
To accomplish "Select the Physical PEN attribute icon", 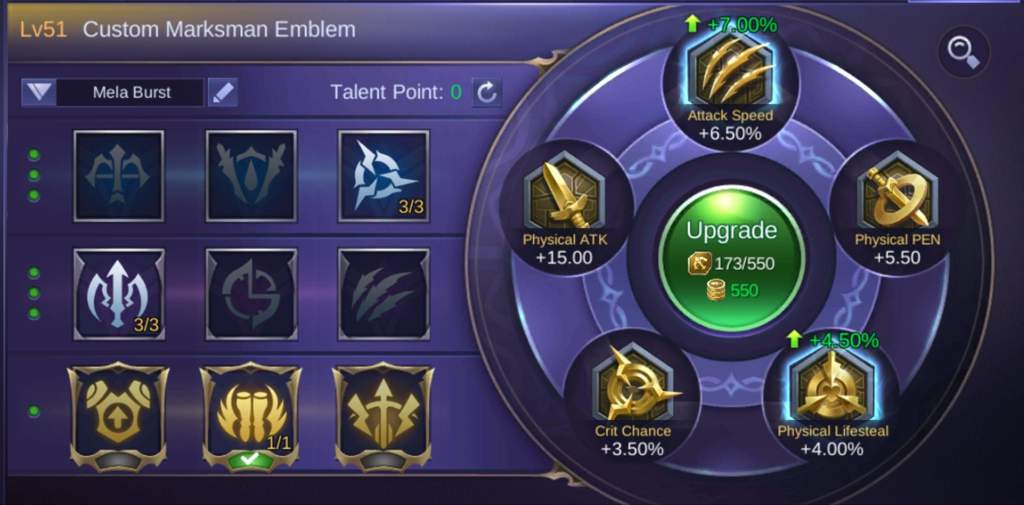I will coord(899,194).
